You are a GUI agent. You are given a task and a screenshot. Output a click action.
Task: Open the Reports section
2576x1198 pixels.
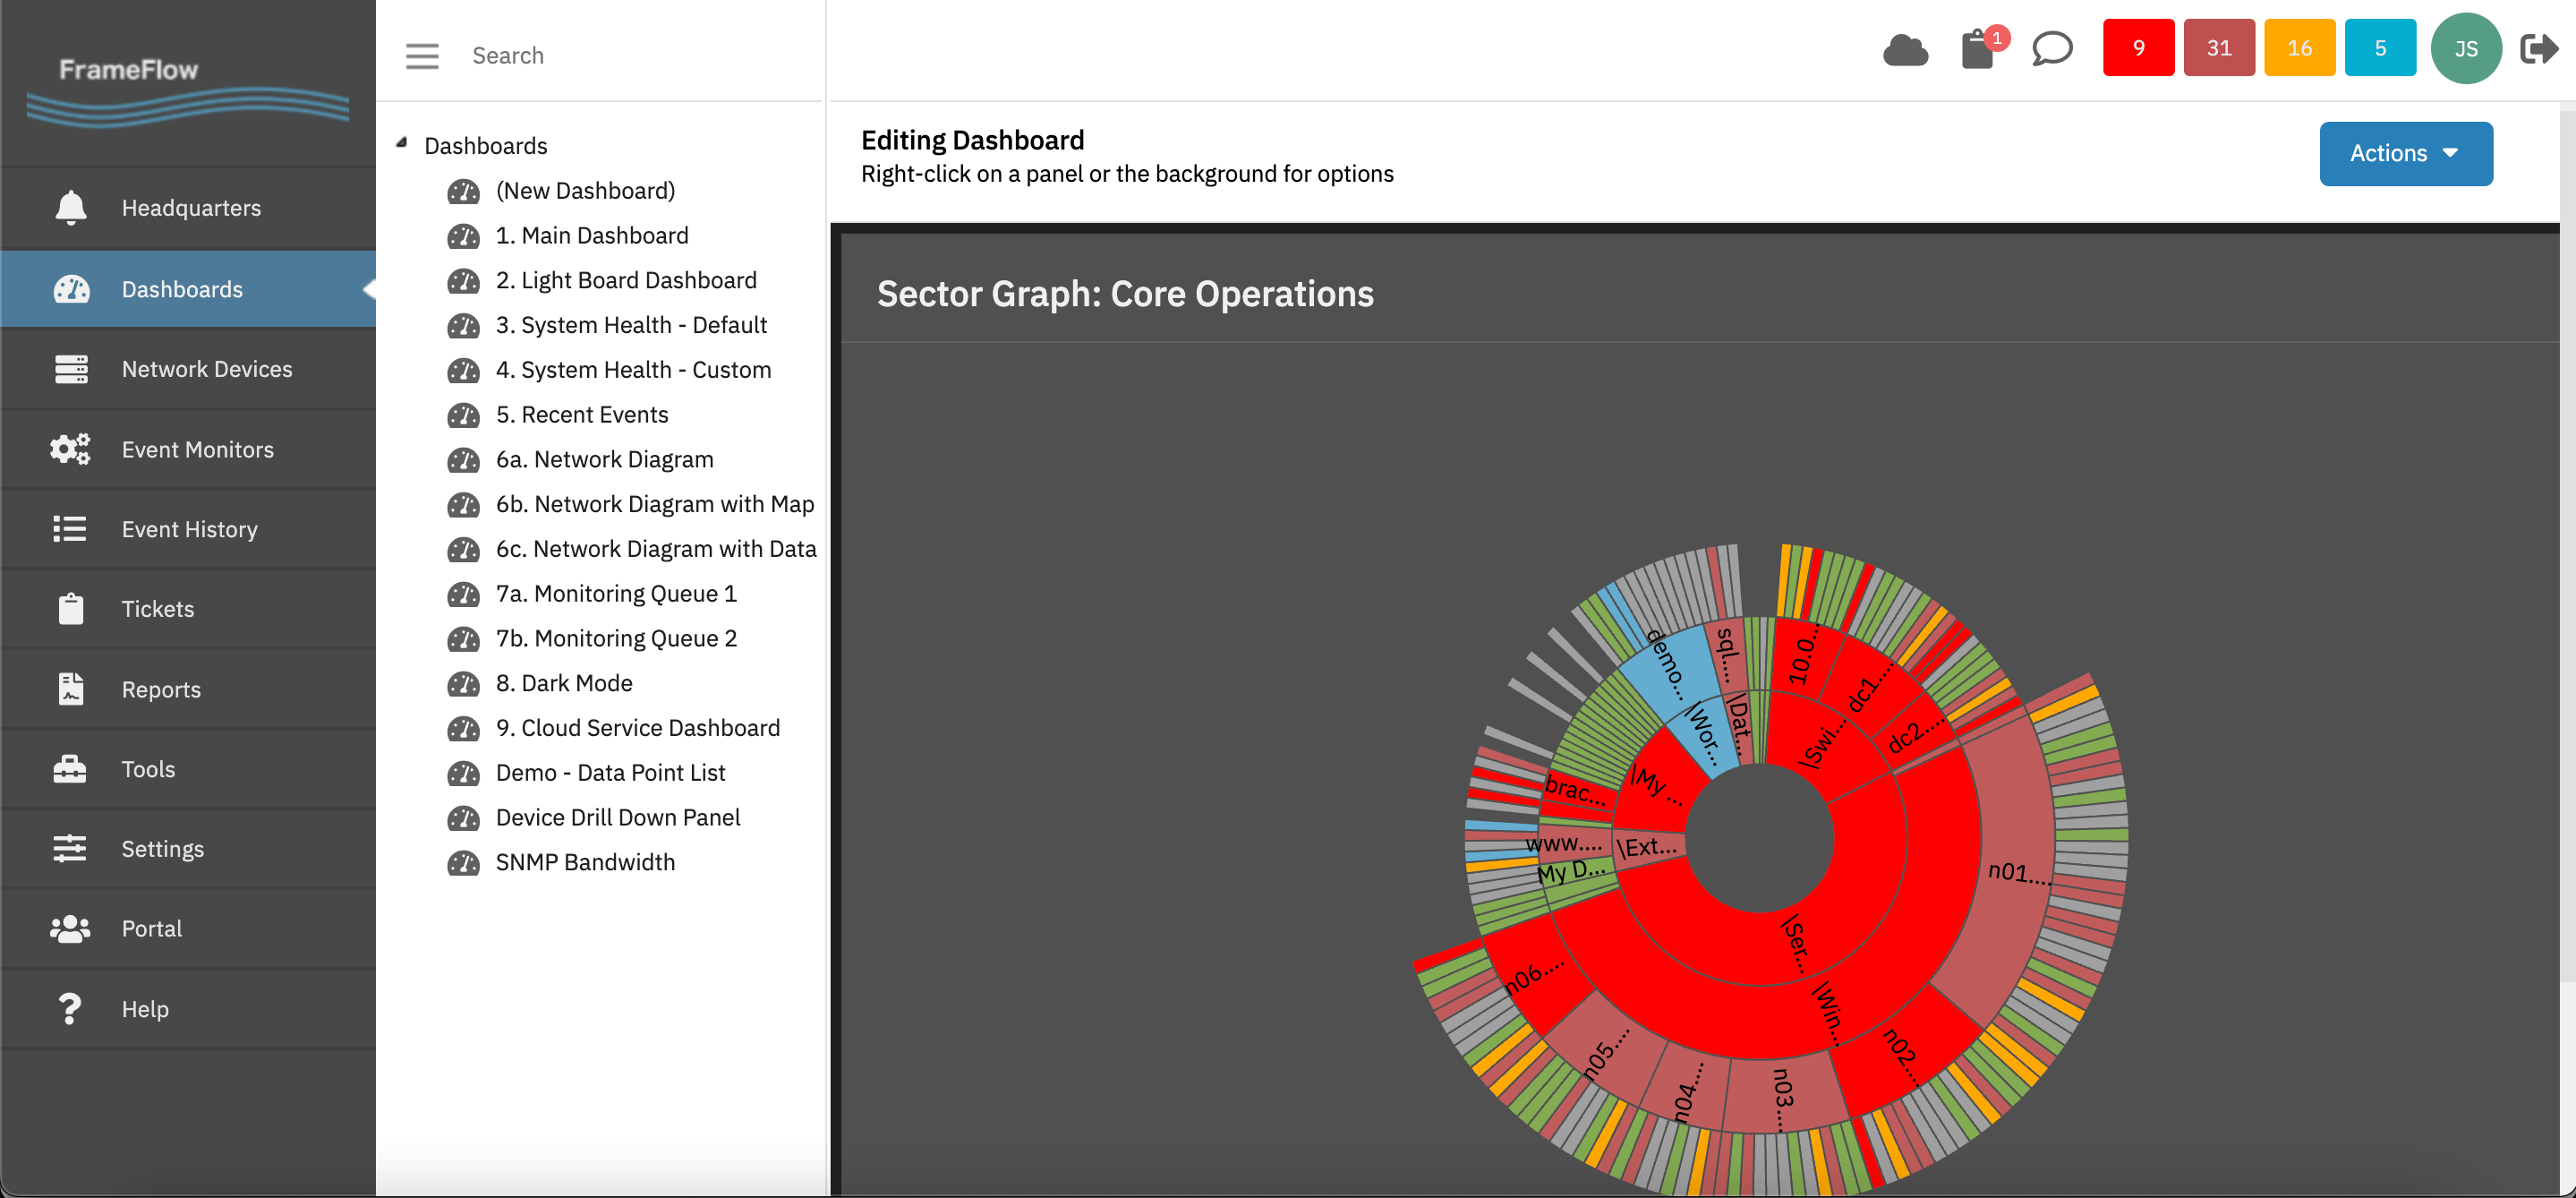[x=161, y=689]
